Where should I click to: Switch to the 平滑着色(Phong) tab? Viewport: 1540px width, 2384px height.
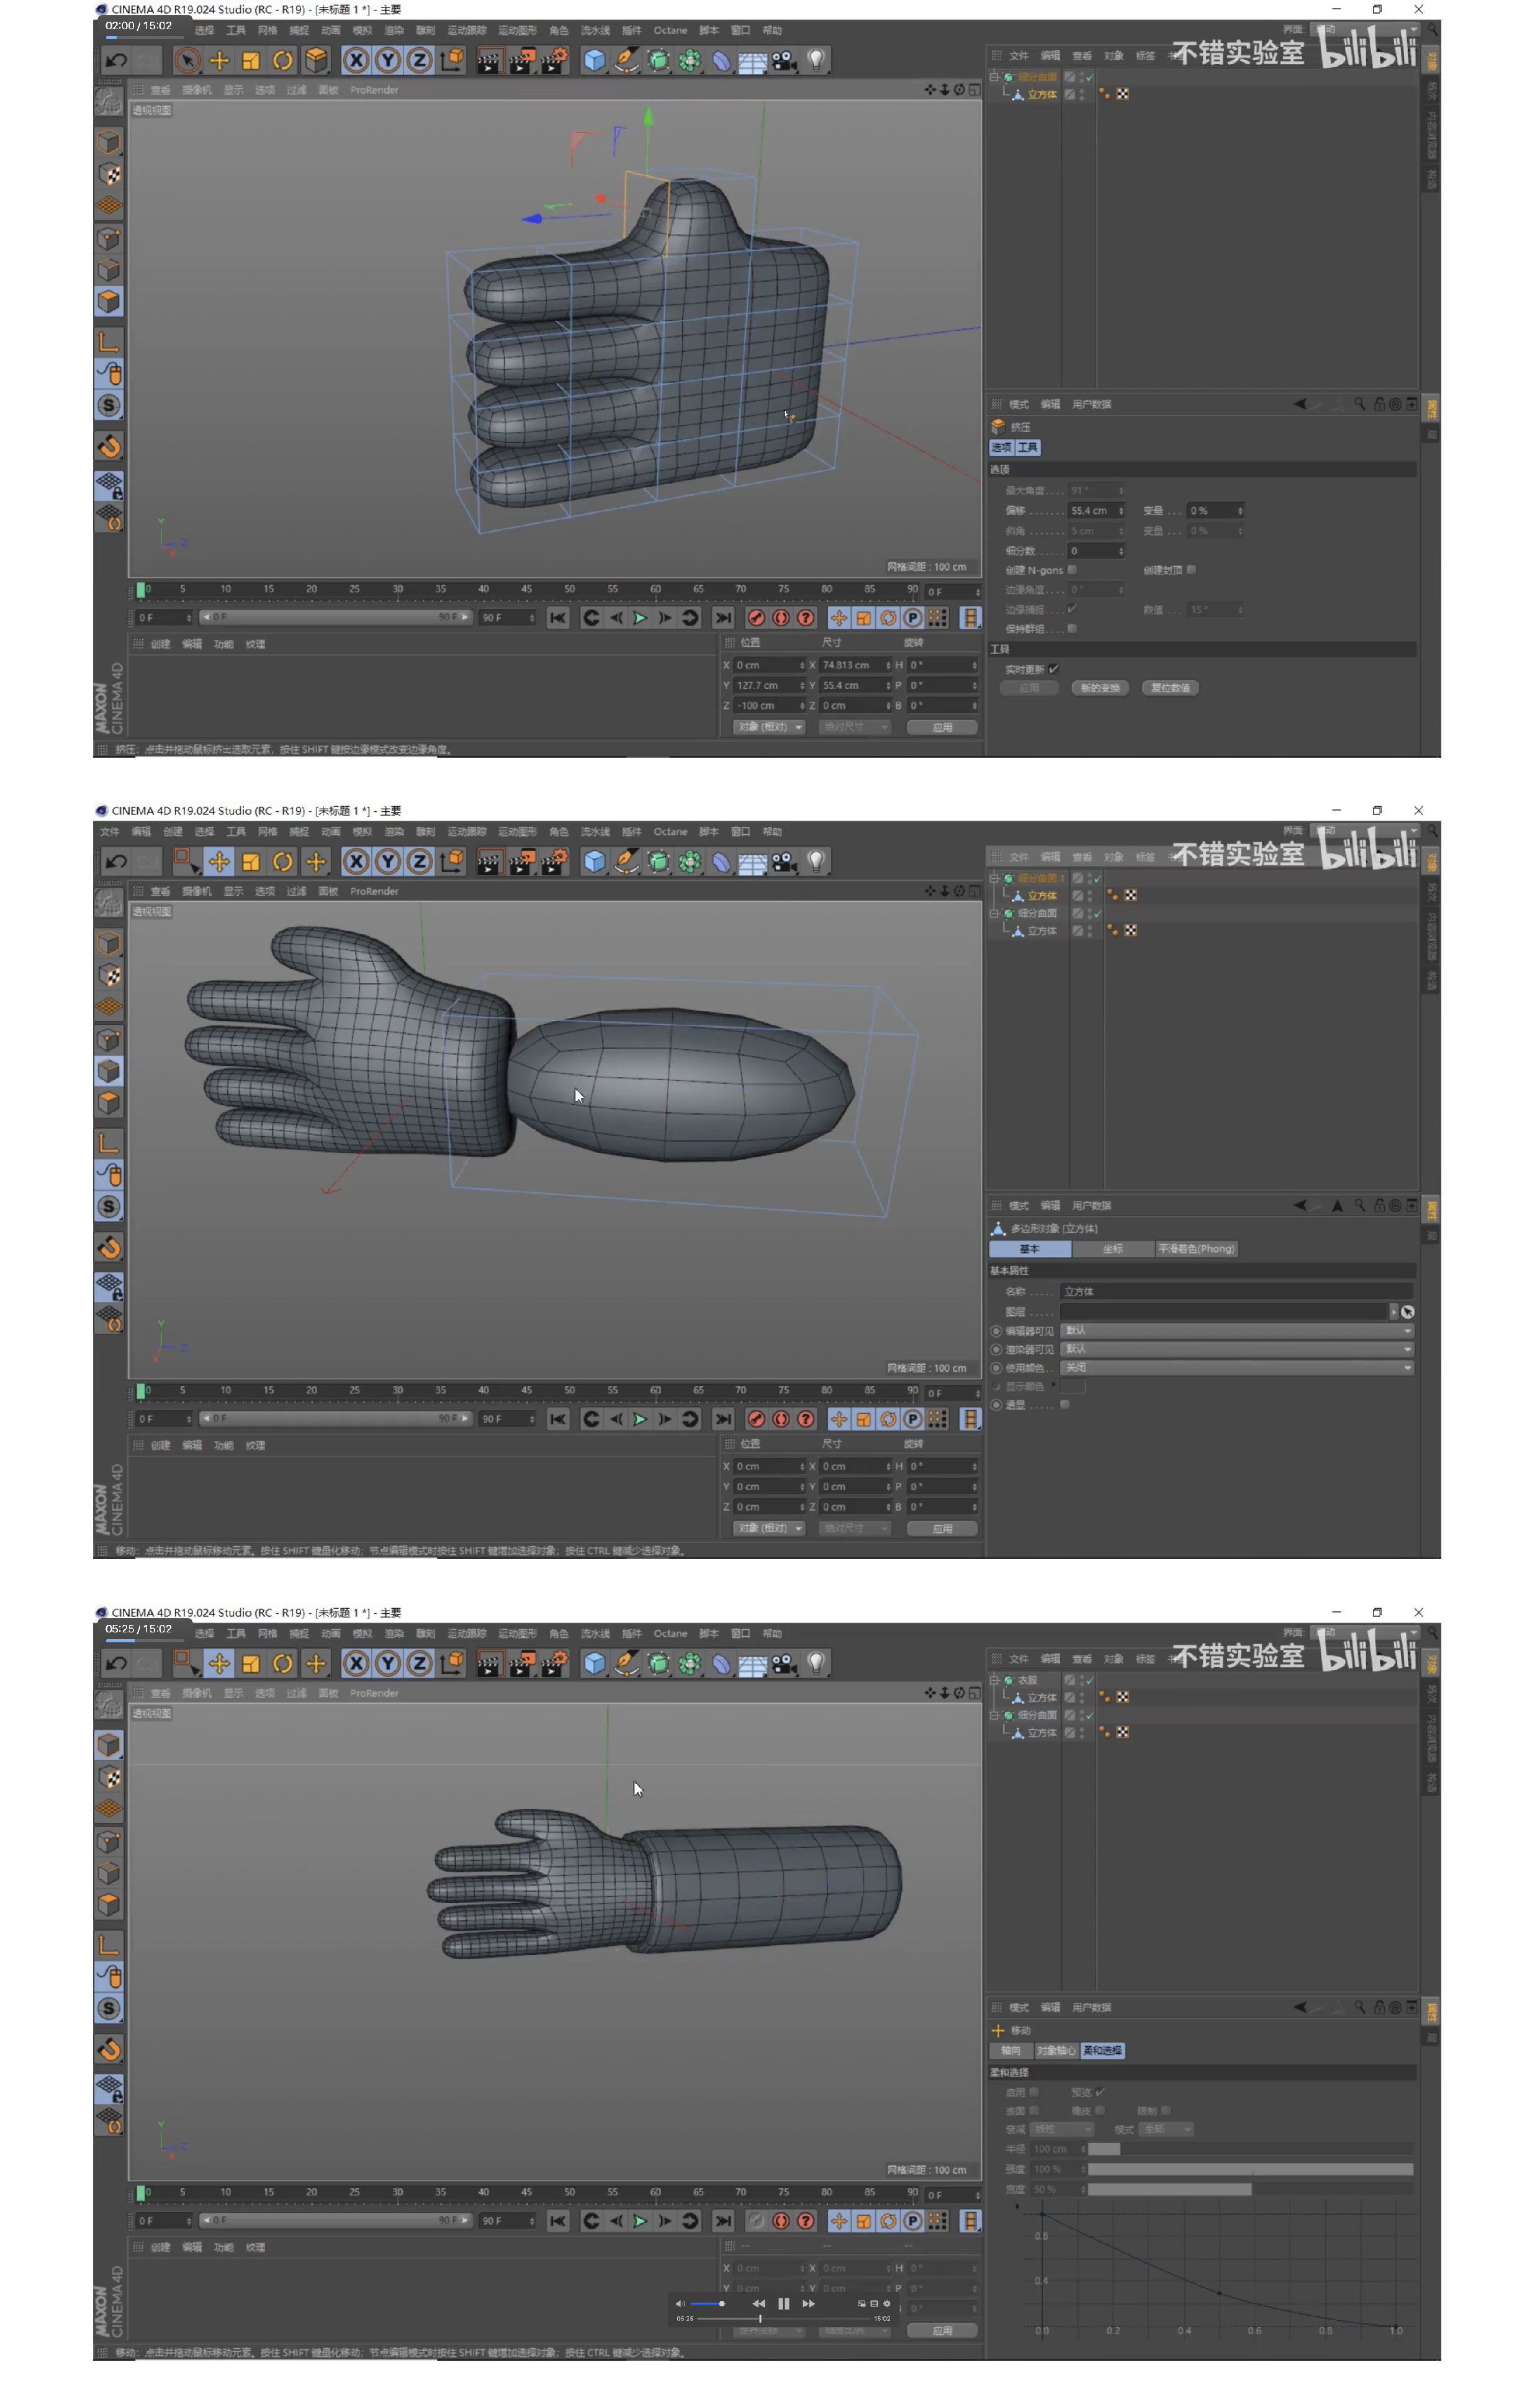click(1196, 1248)
